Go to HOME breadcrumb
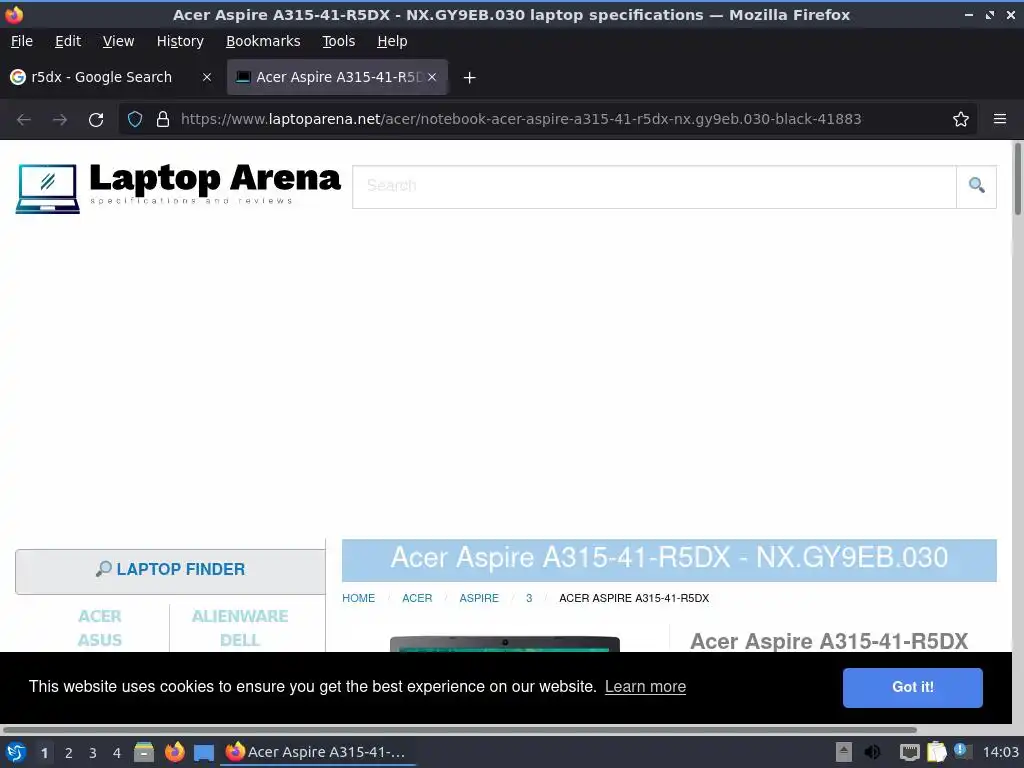Screen dimensions: 1024x768 tap(359, 598)
